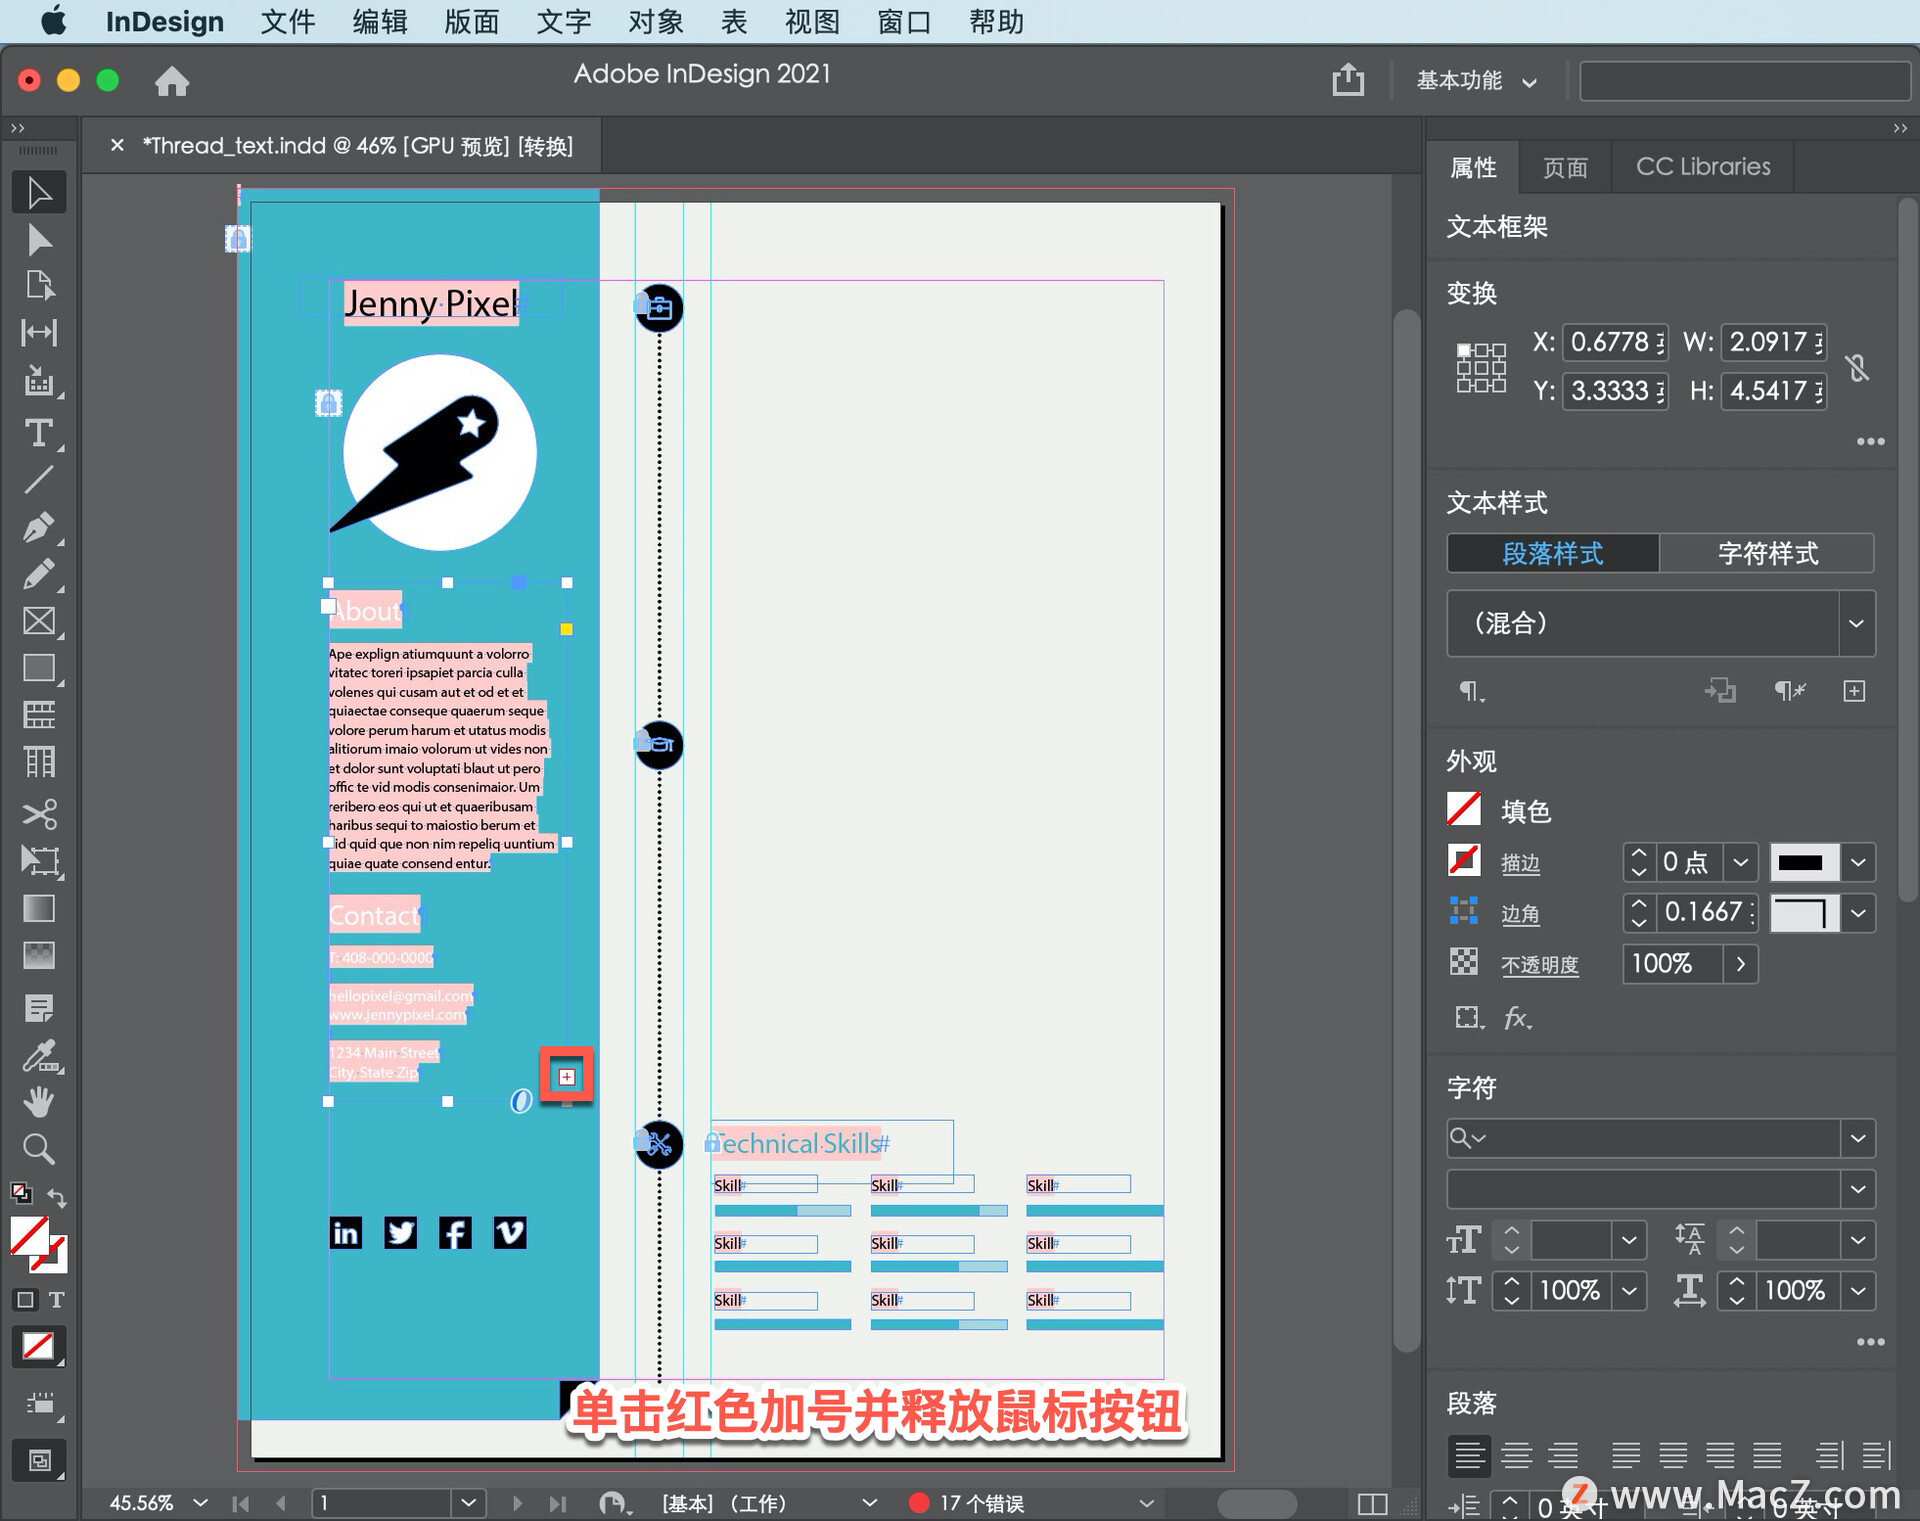The image size is (1920, 1521).
Task: Select left align paragraph button
Action: pyautogui.click(x=1469, y=1455)
